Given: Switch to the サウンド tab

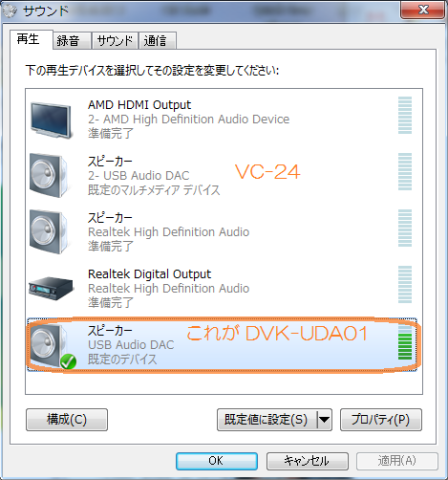Looking at the screenshot, I should click(x=115, y=41).
